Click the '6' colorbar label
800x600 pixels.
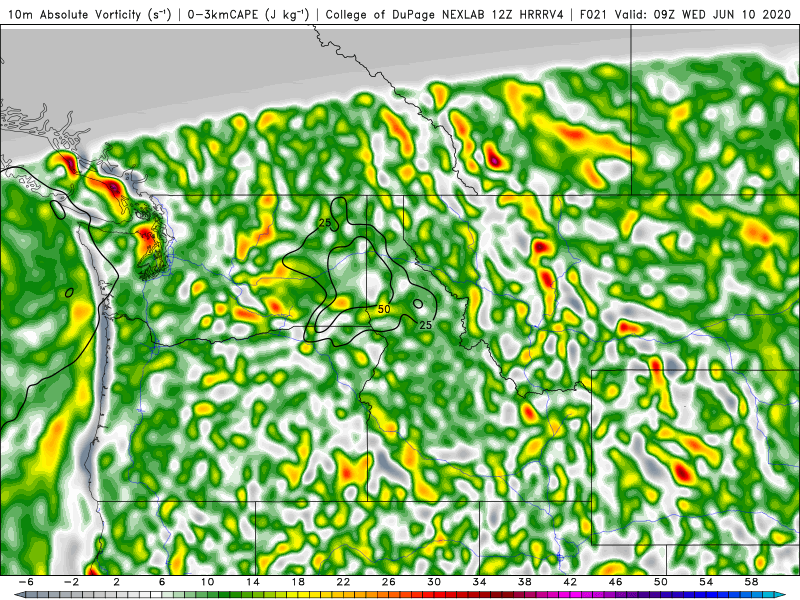coord(162,582)
